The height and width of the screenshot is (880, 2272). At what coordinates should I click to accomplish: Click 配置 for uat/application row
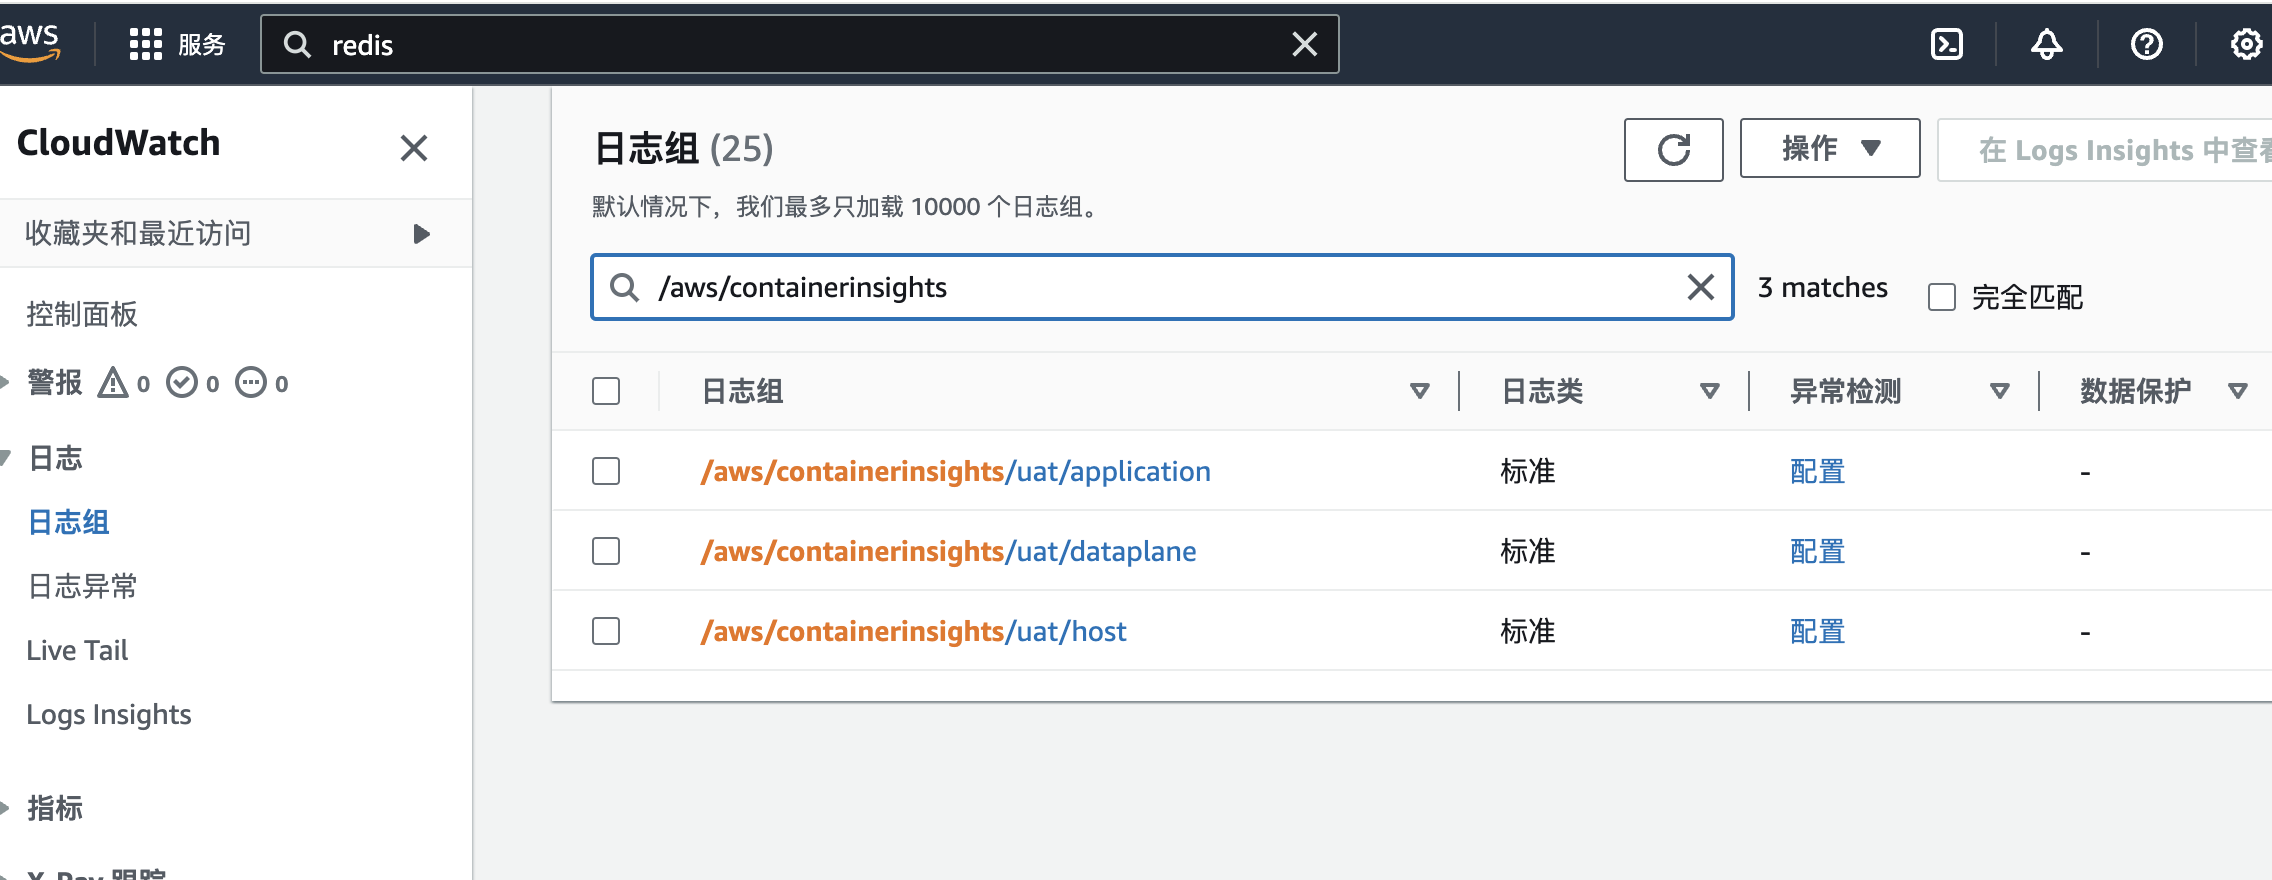pyautogui.click(x=1817, y=471)
